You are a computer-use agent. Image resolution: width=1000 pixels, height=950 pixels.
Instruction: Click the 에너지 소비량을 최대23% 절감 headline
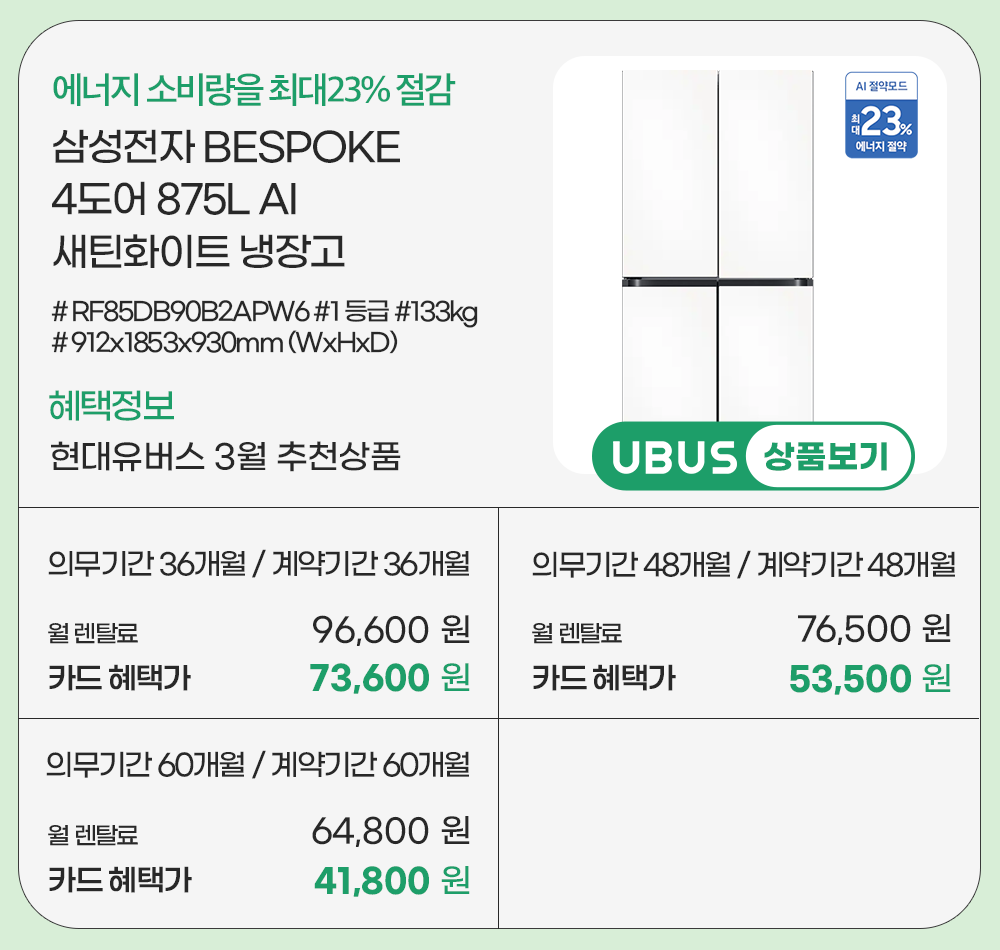(254, 91)
